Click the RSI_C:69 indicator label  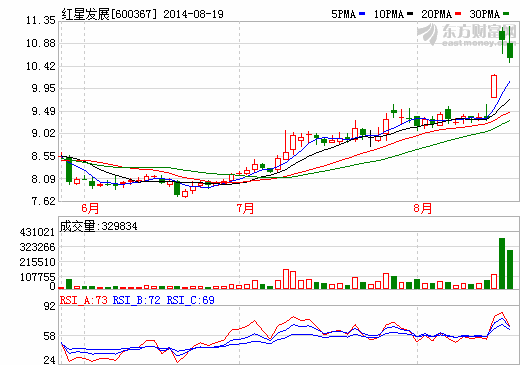pos(191,300)
